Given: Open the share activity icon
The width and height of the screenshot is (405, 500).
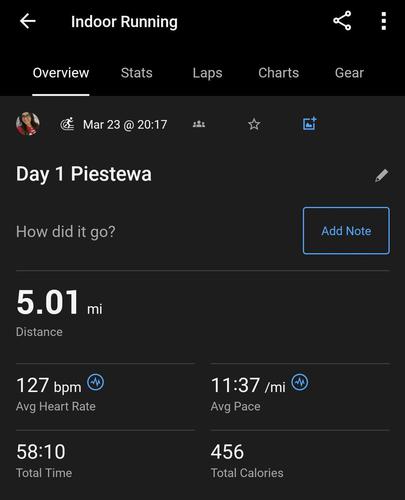Looking at the screenshot, I should (x=342, y=21).
